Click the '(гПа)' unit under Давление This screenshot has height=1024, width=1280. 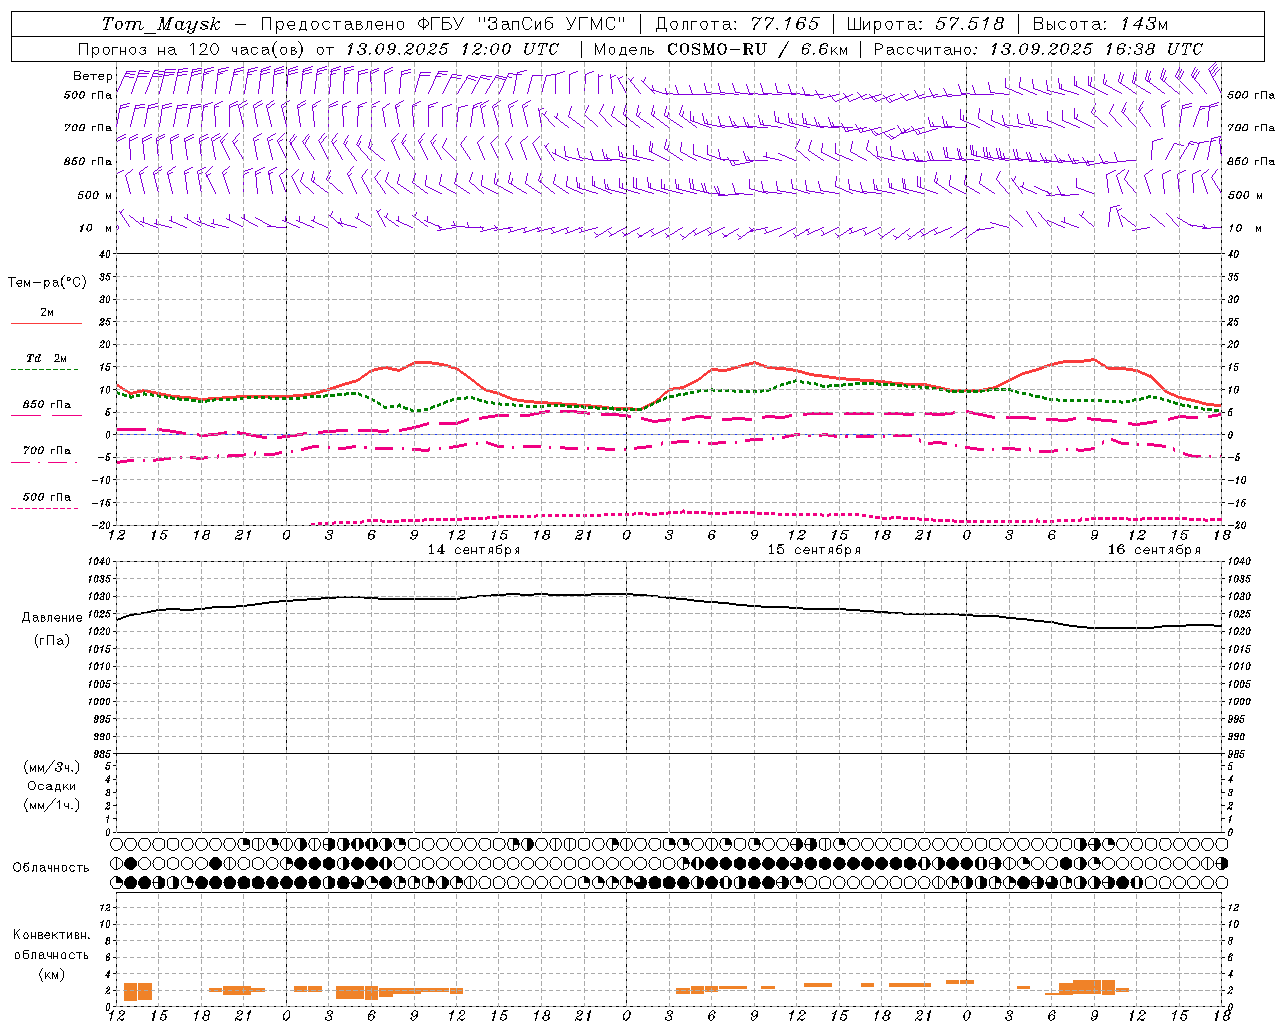52,641
